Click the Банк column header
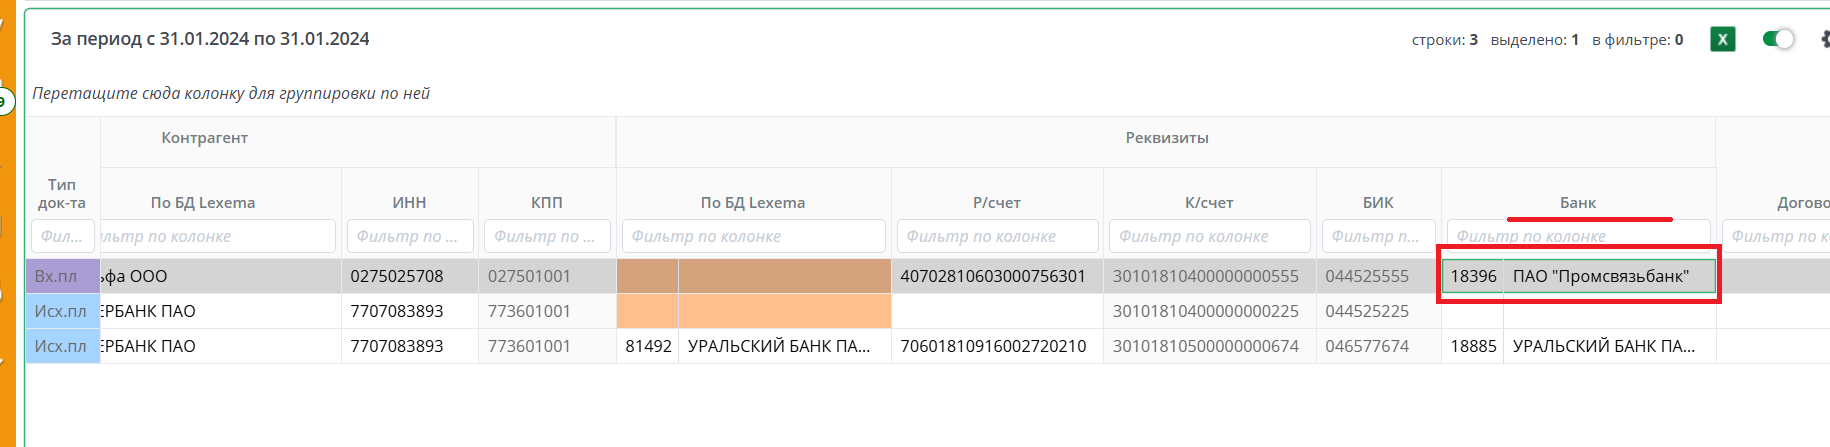This screenshot has height=447, width=1830. pos(1578,202)
